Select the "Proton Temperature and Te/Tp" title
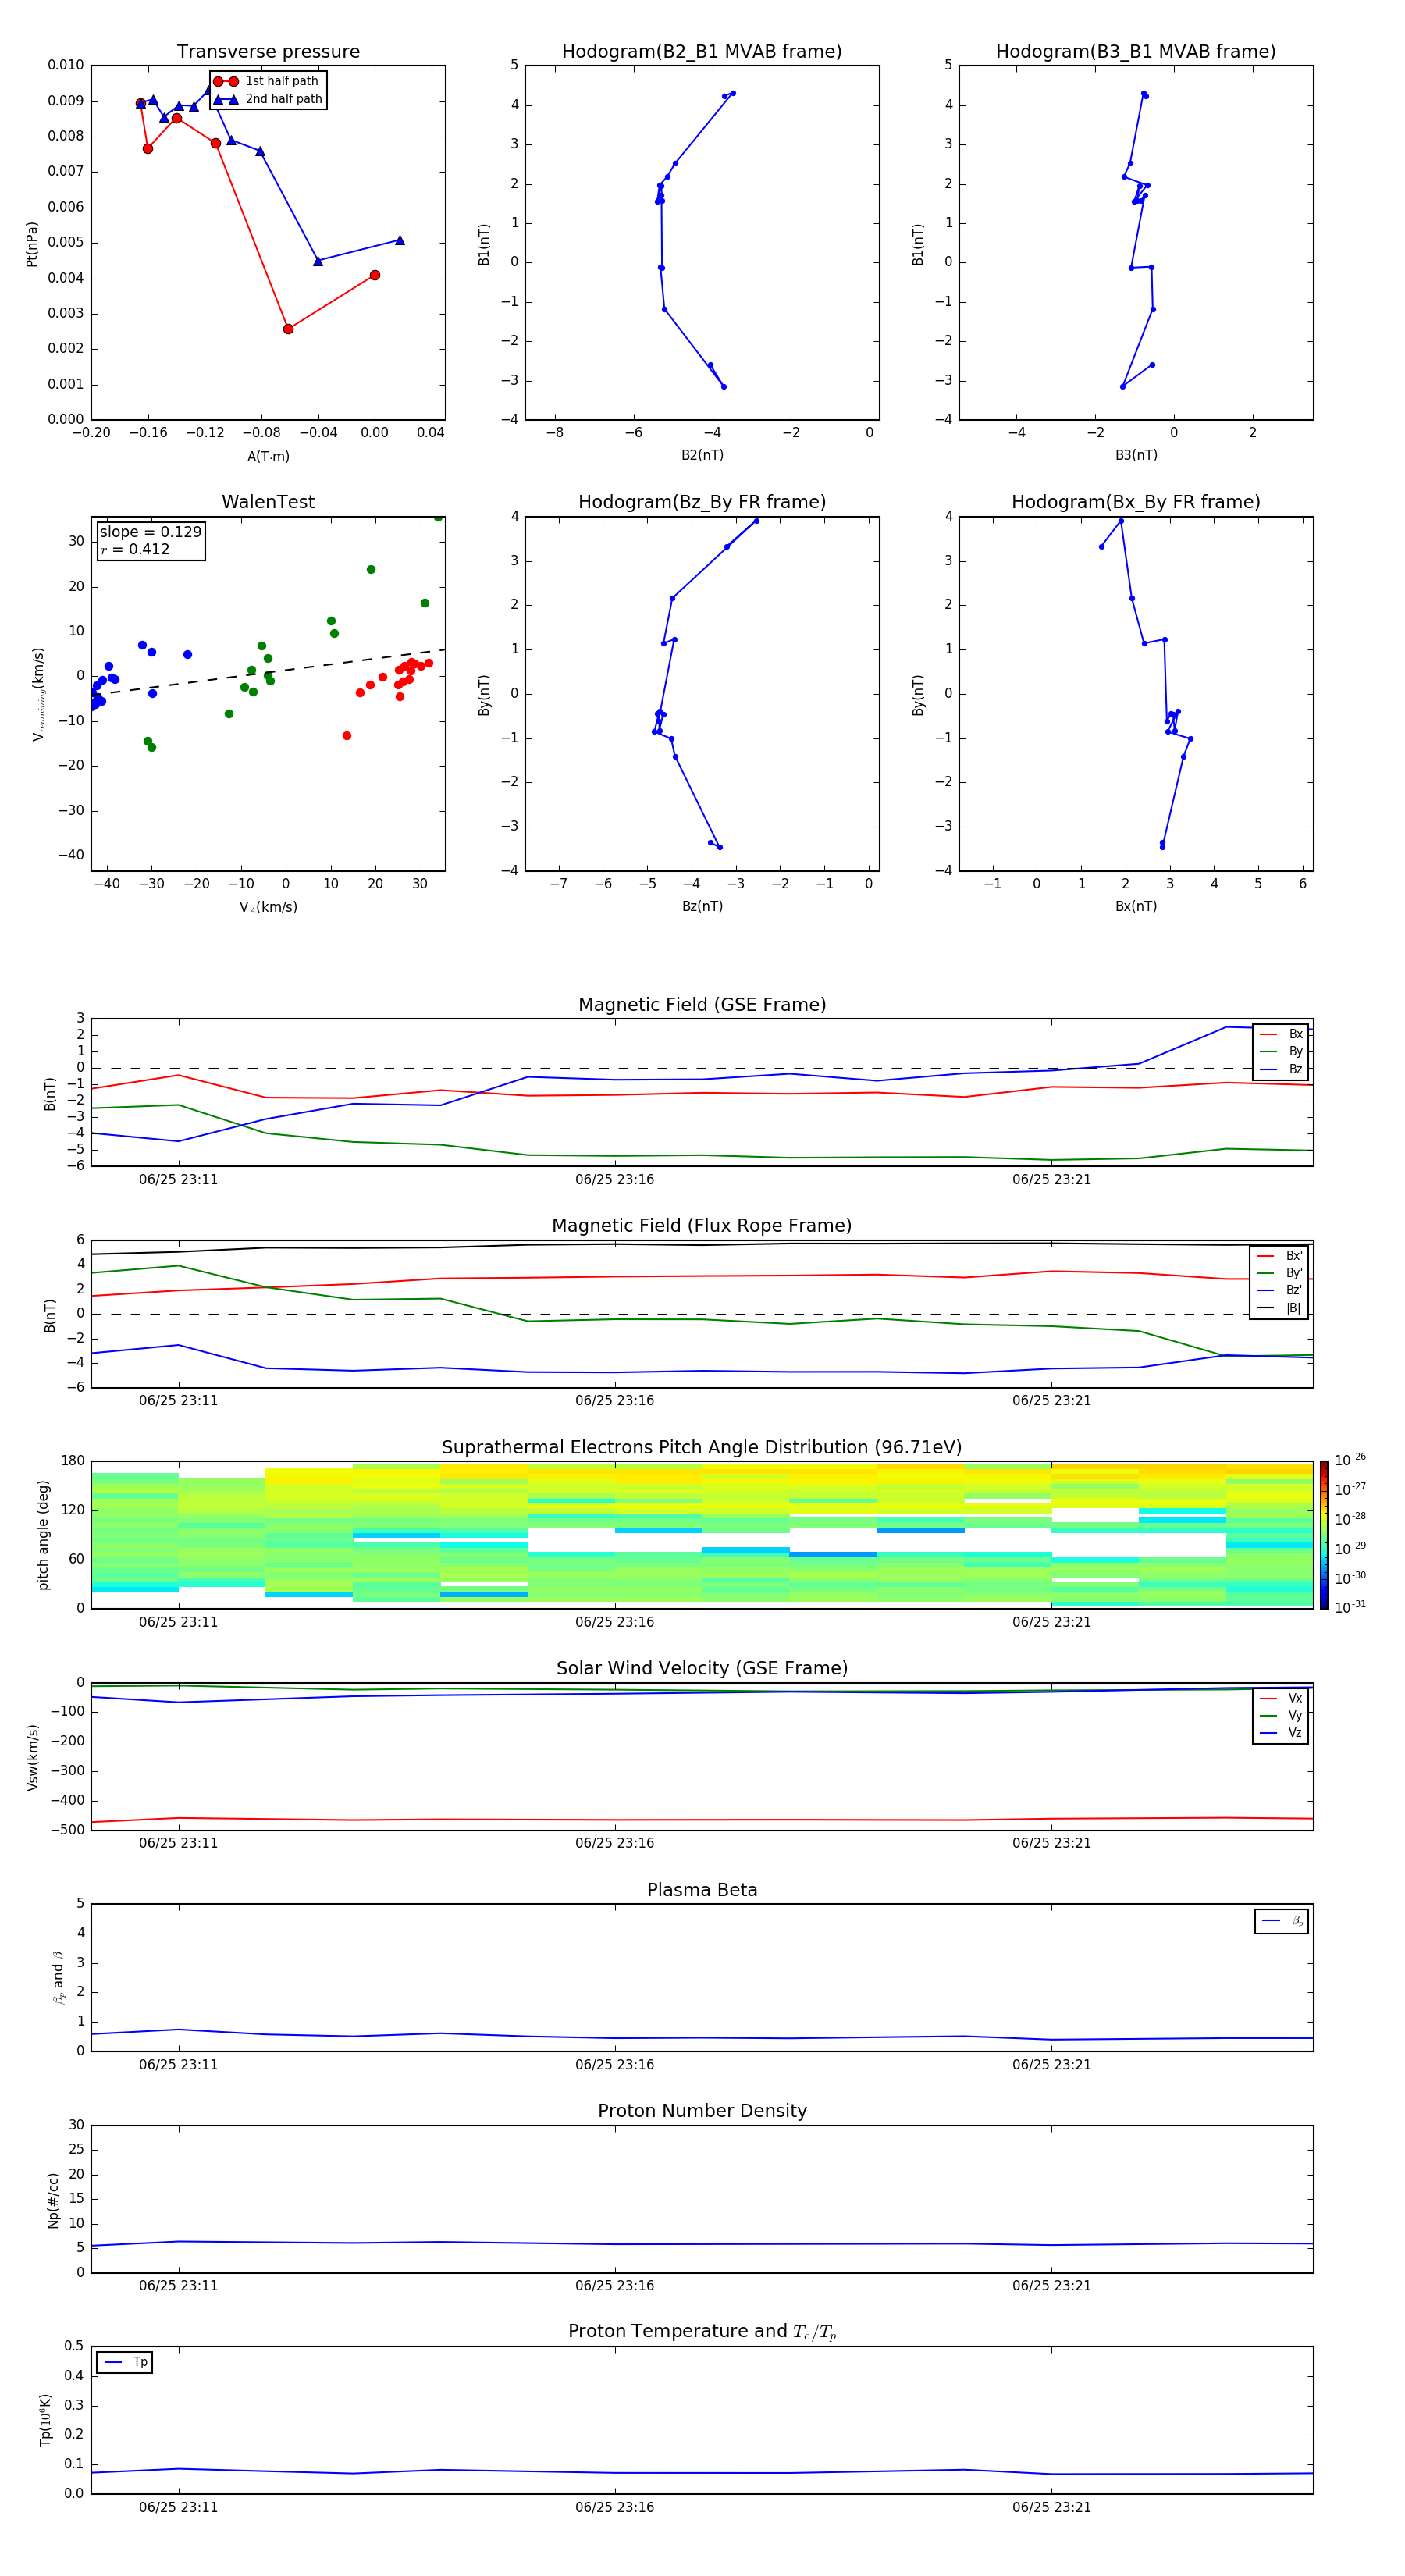This screenshot has height=2576, width=1405. click(702, 2332)
